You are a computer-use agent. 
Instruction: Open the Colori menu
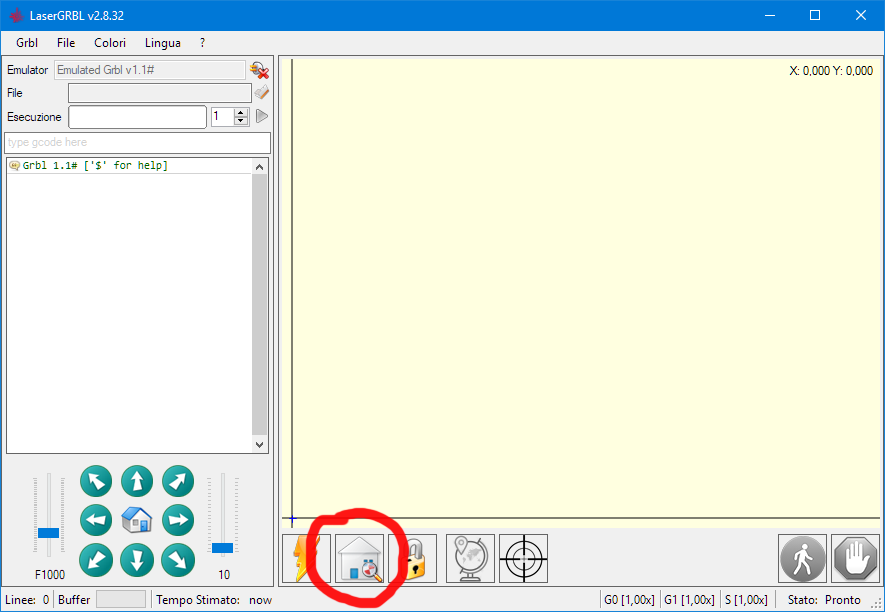(110, 43)
